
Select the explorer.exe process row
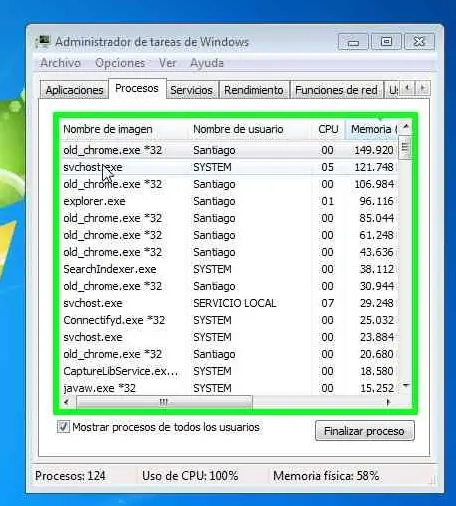(x=228, y=201)
